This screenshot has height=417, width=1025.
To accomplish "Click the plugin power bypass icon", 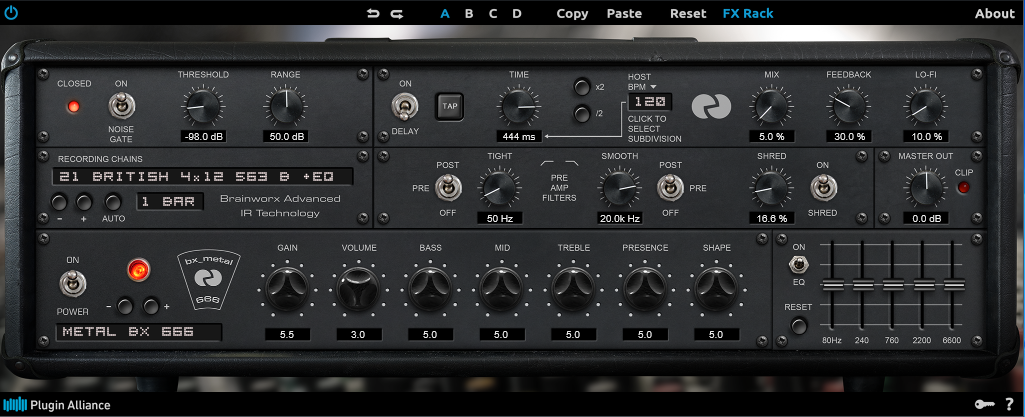I will tap(11, 12).
